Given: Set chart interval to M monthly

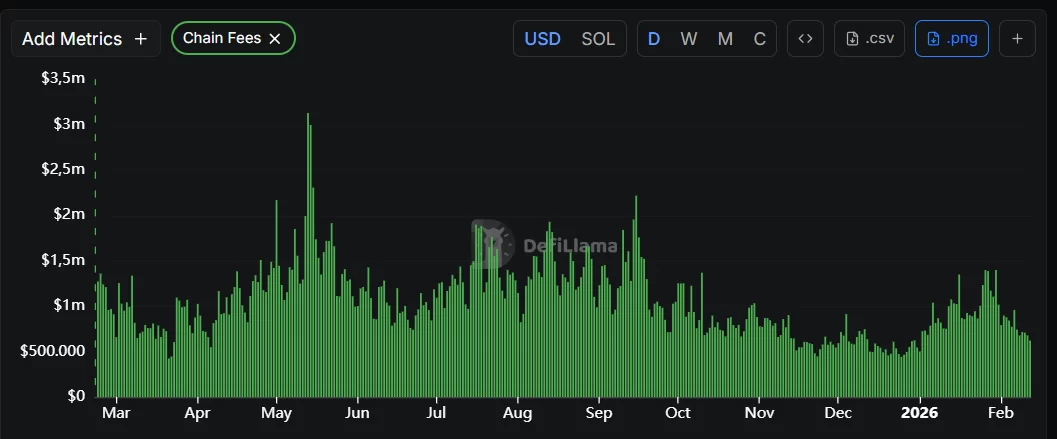Looking at the screenshot, I should pyautogui.click(x=725, y=39).
